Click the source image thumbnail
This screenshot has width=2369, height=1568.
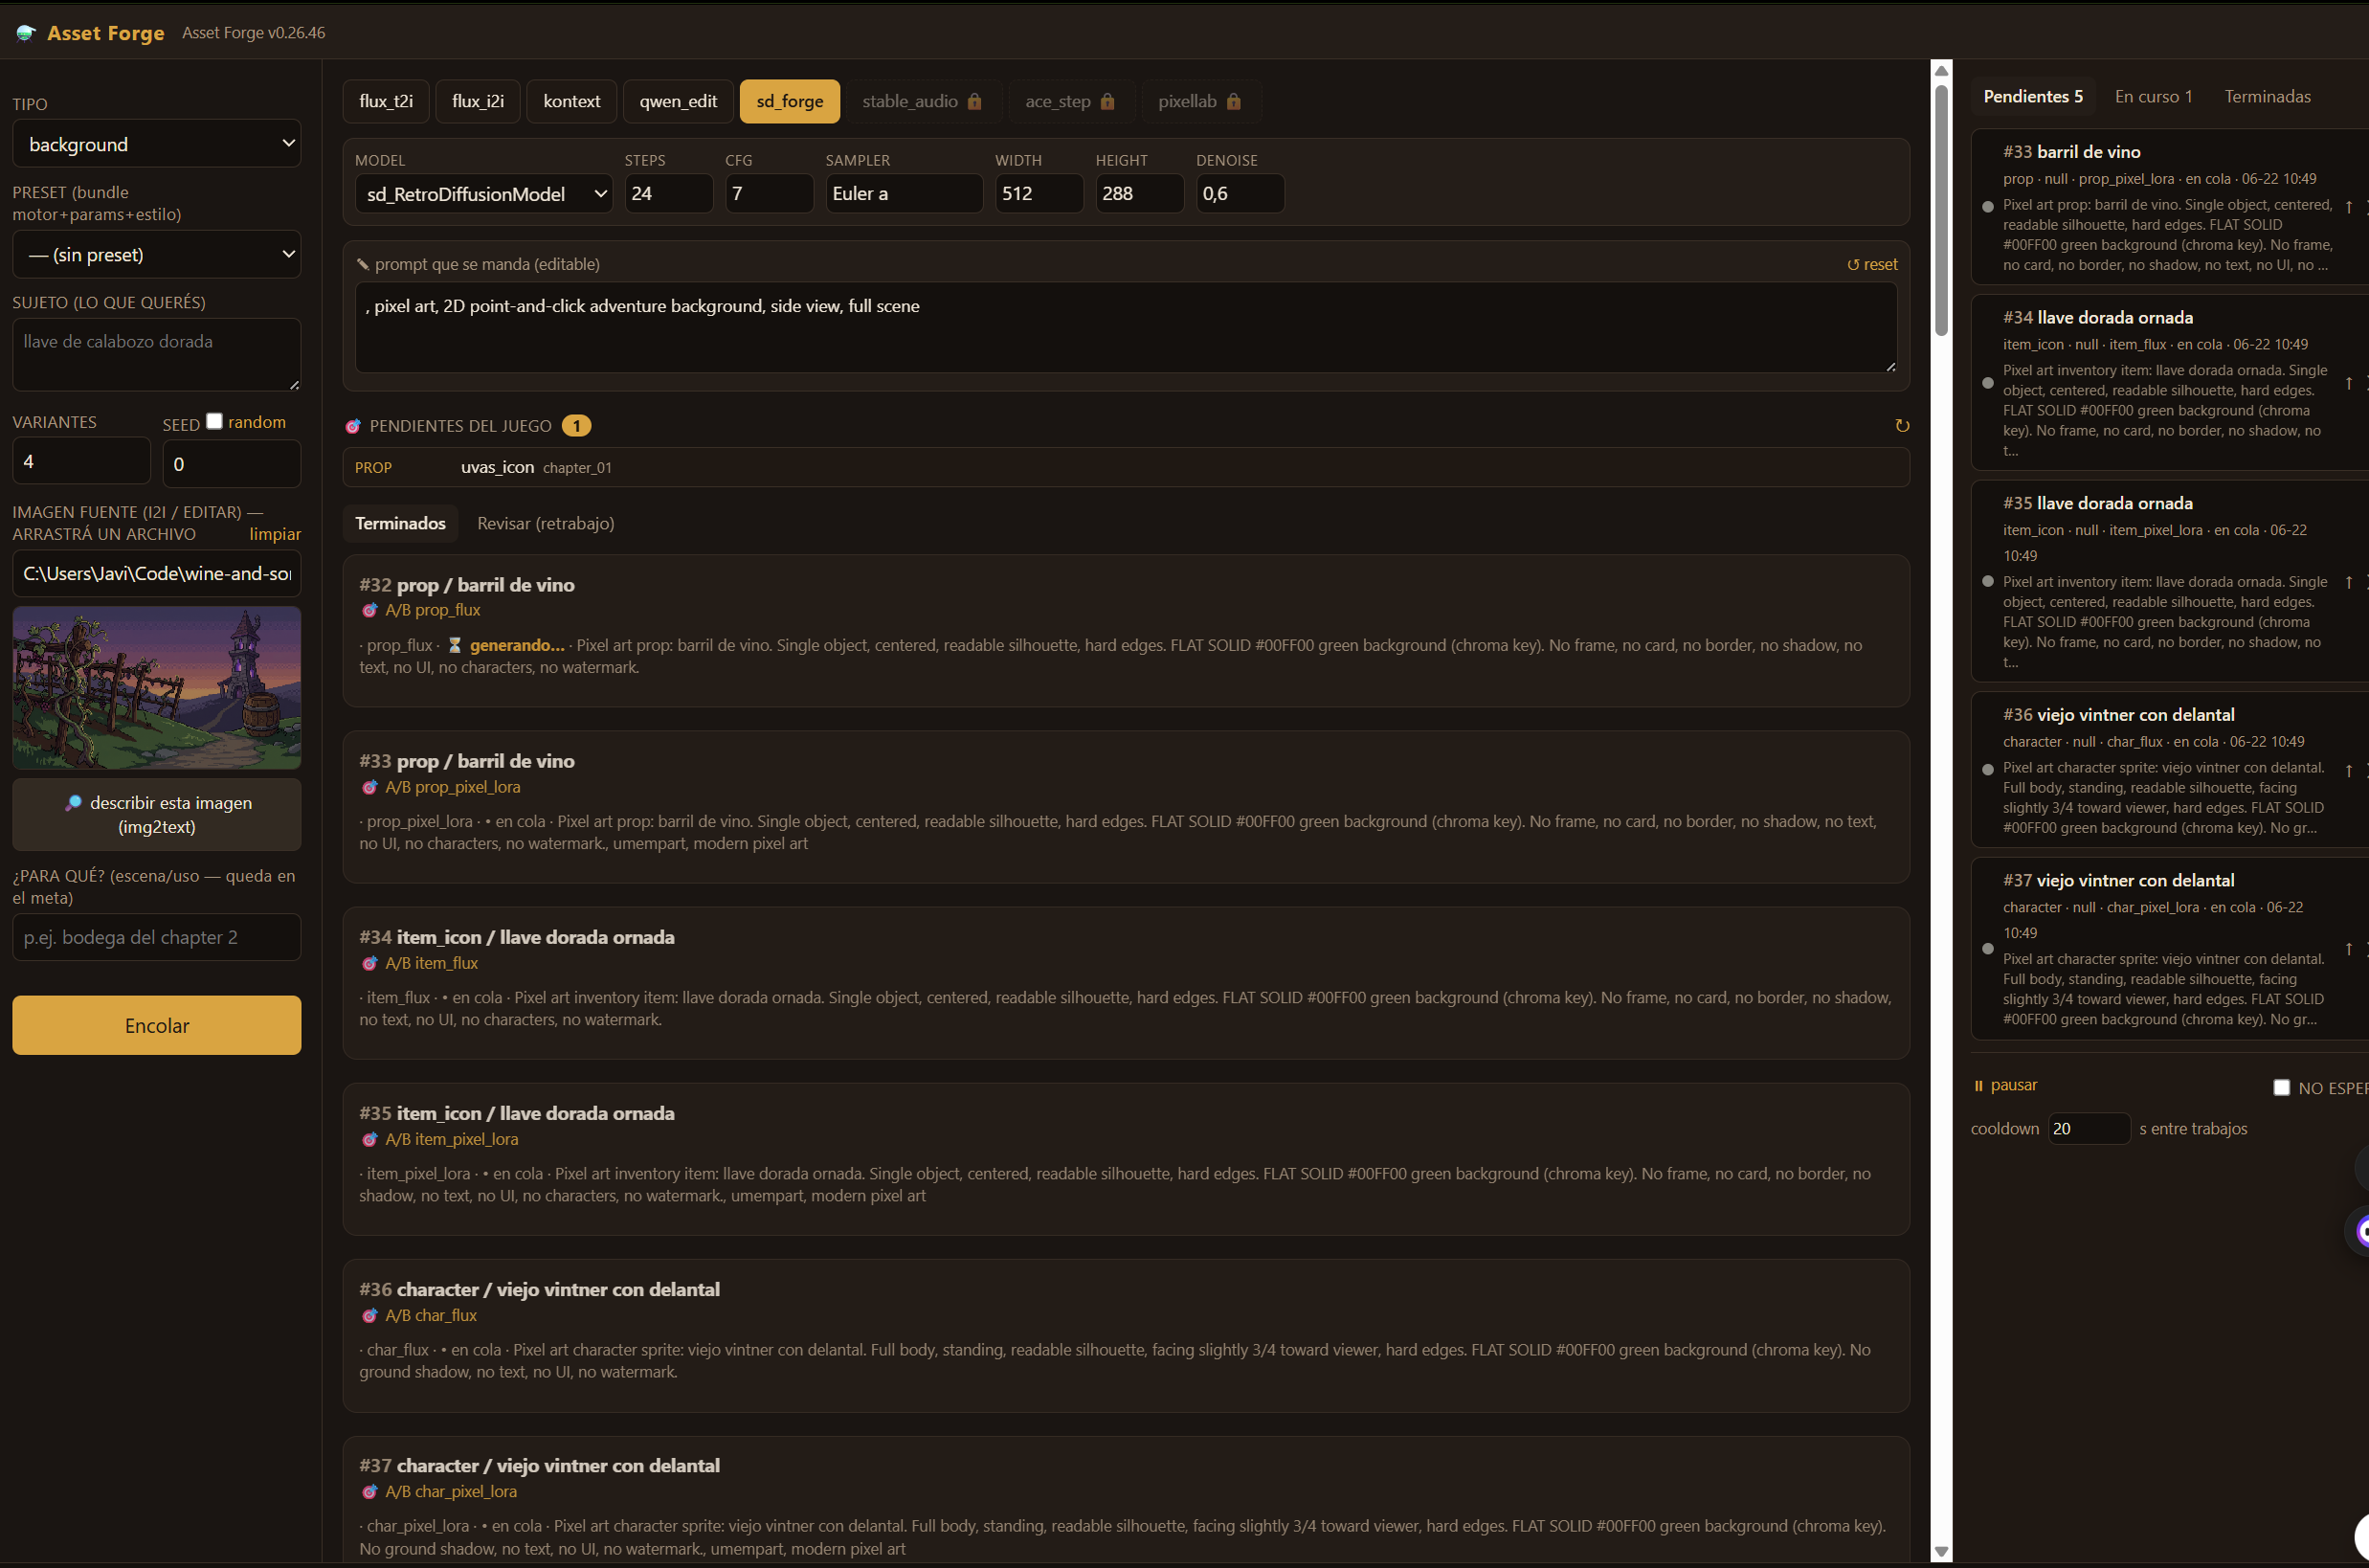[157, 688]
